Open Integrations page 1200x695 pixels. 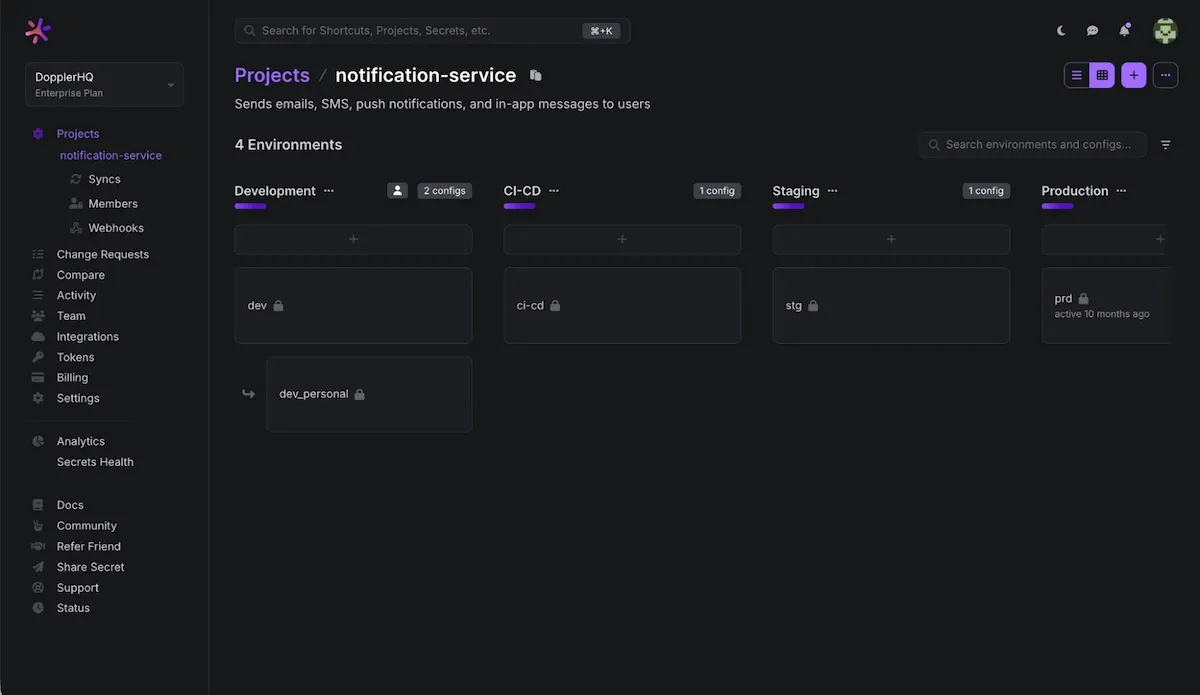pos(87,337)
